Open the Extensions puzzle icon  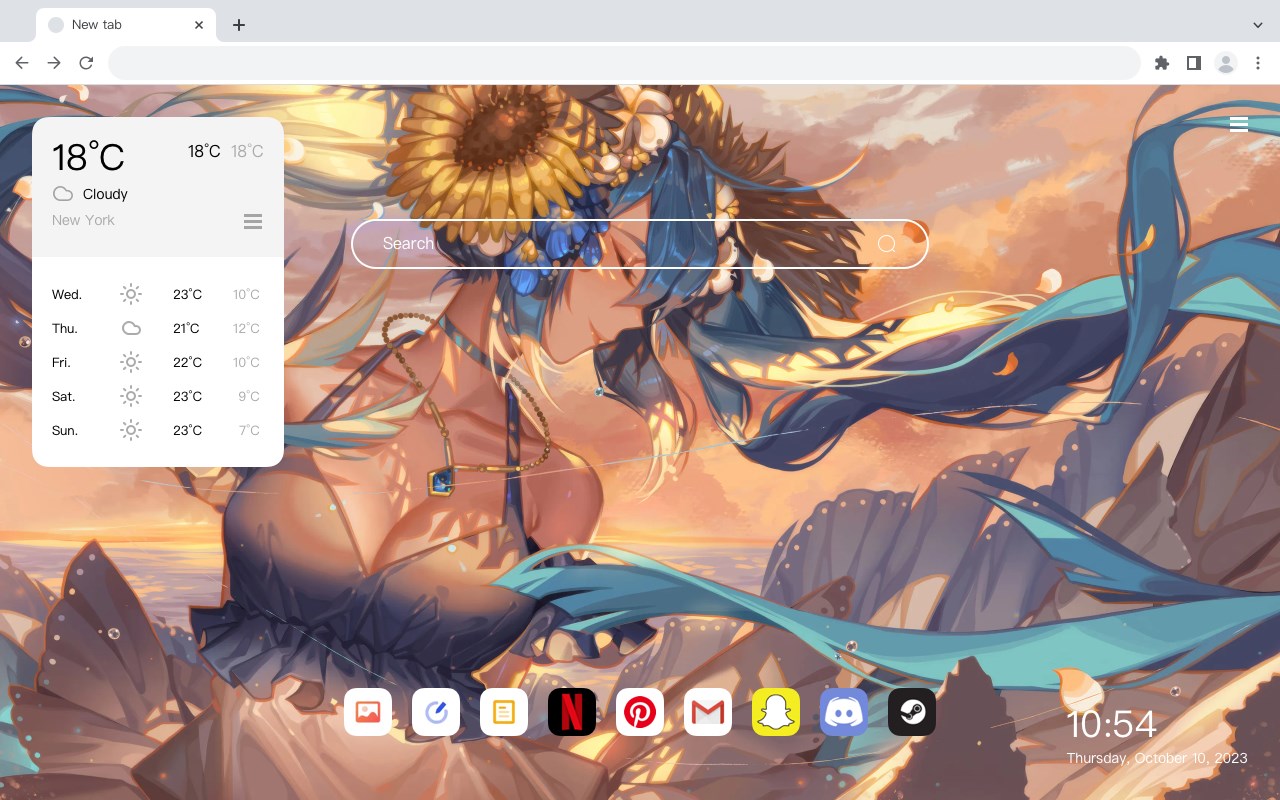click(x=1161, y=63)
